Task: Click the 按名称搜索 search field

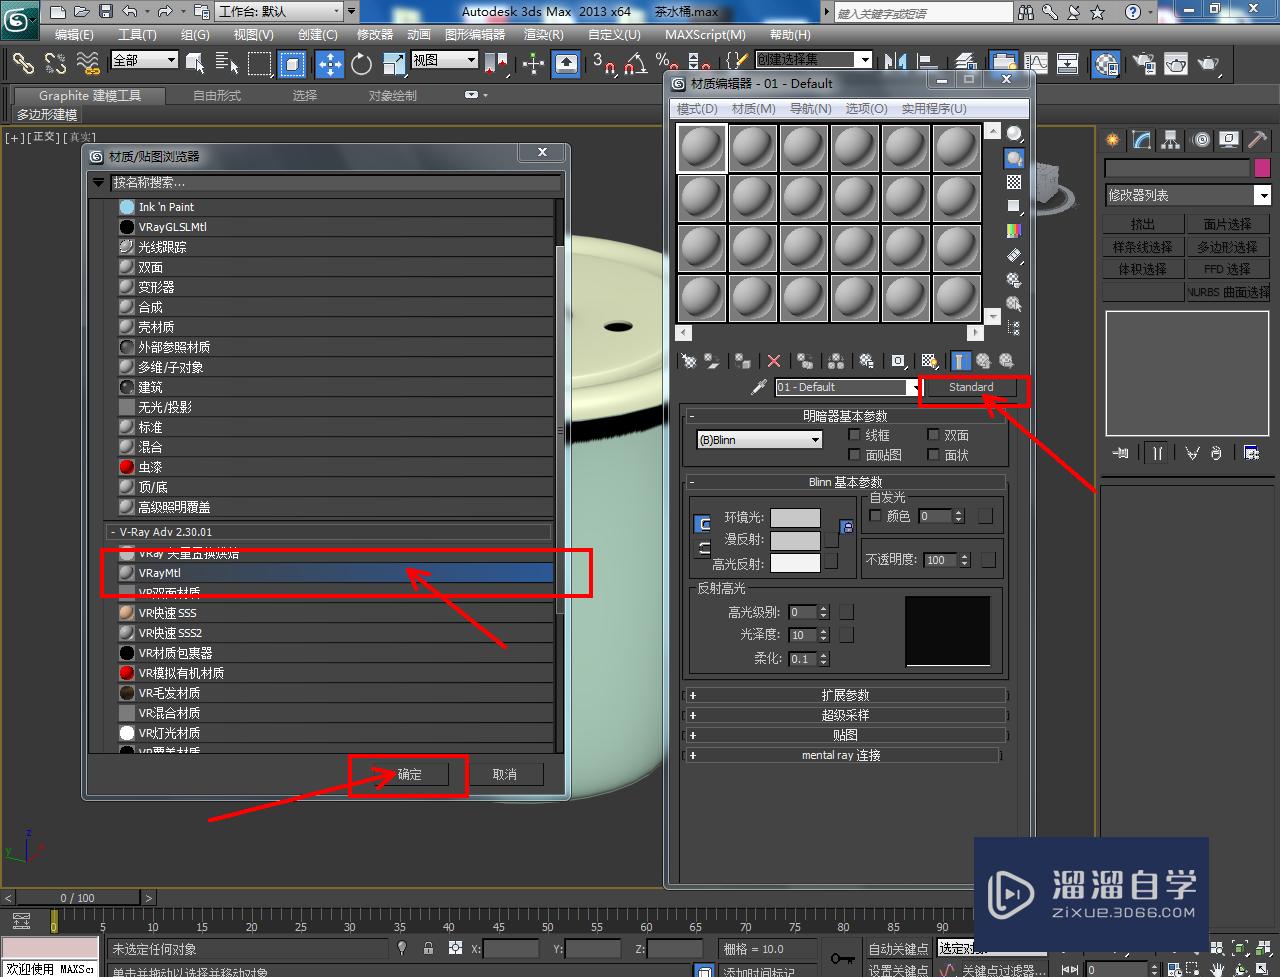Action: [x=335, y=183]
